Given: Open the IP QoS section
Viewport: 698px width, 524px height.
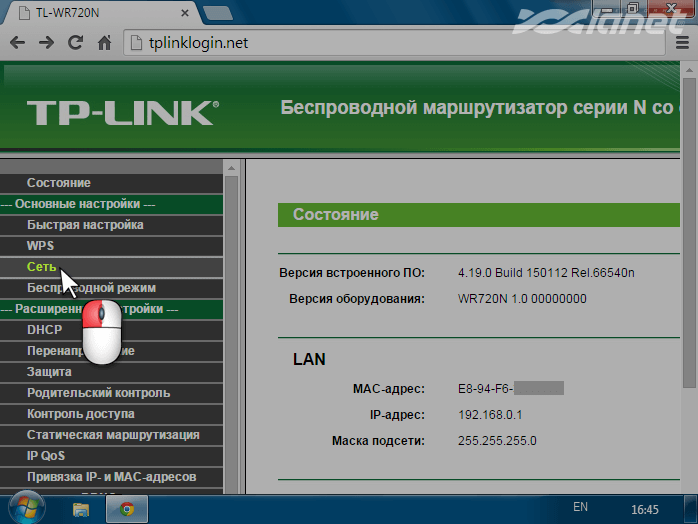Looking at the screenshot, I should coord(46,456).
